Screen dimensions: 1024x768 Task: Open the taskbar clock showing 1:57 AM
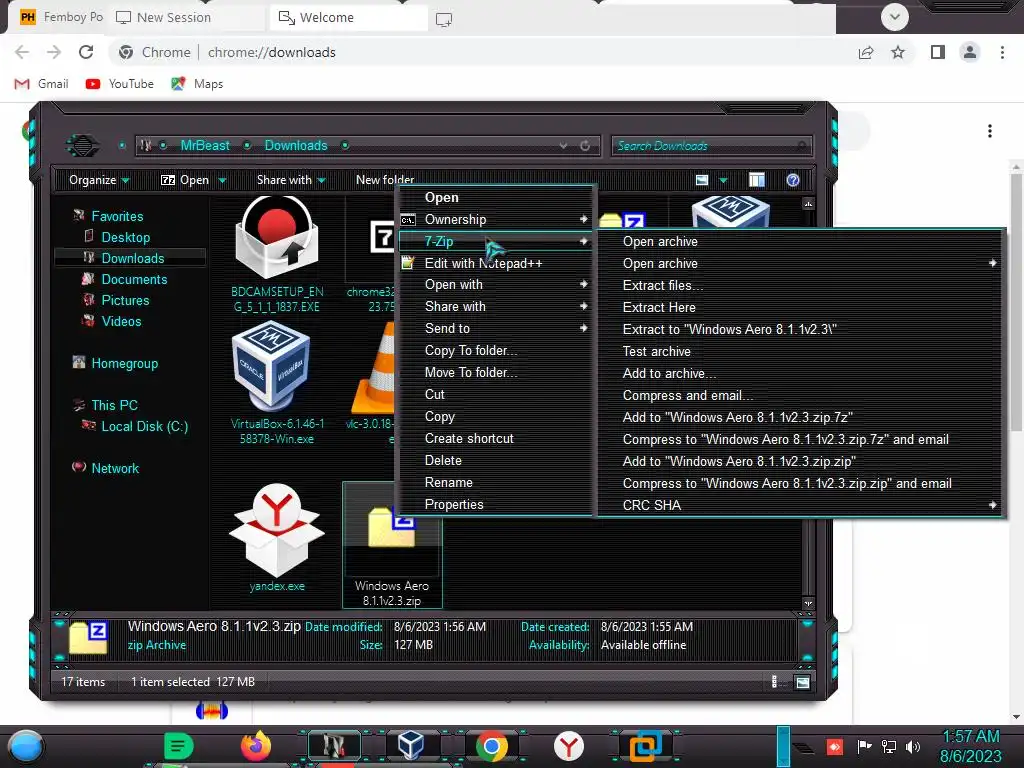pos(970,746)
